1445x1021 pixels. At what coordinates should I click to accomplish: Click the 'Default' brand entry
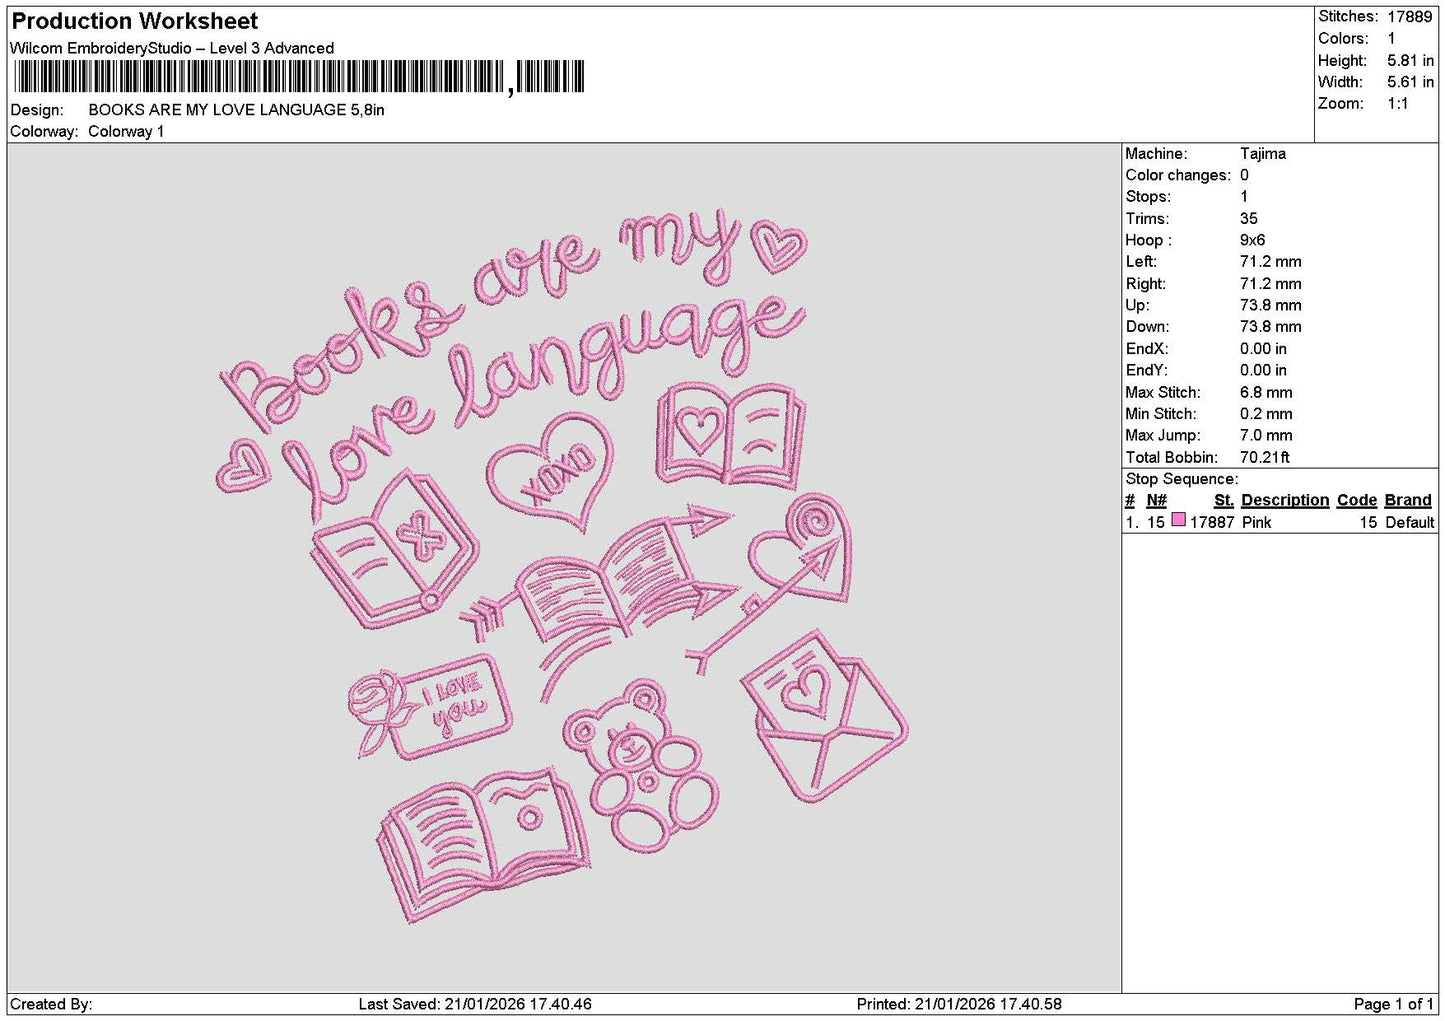[1410, 523]
